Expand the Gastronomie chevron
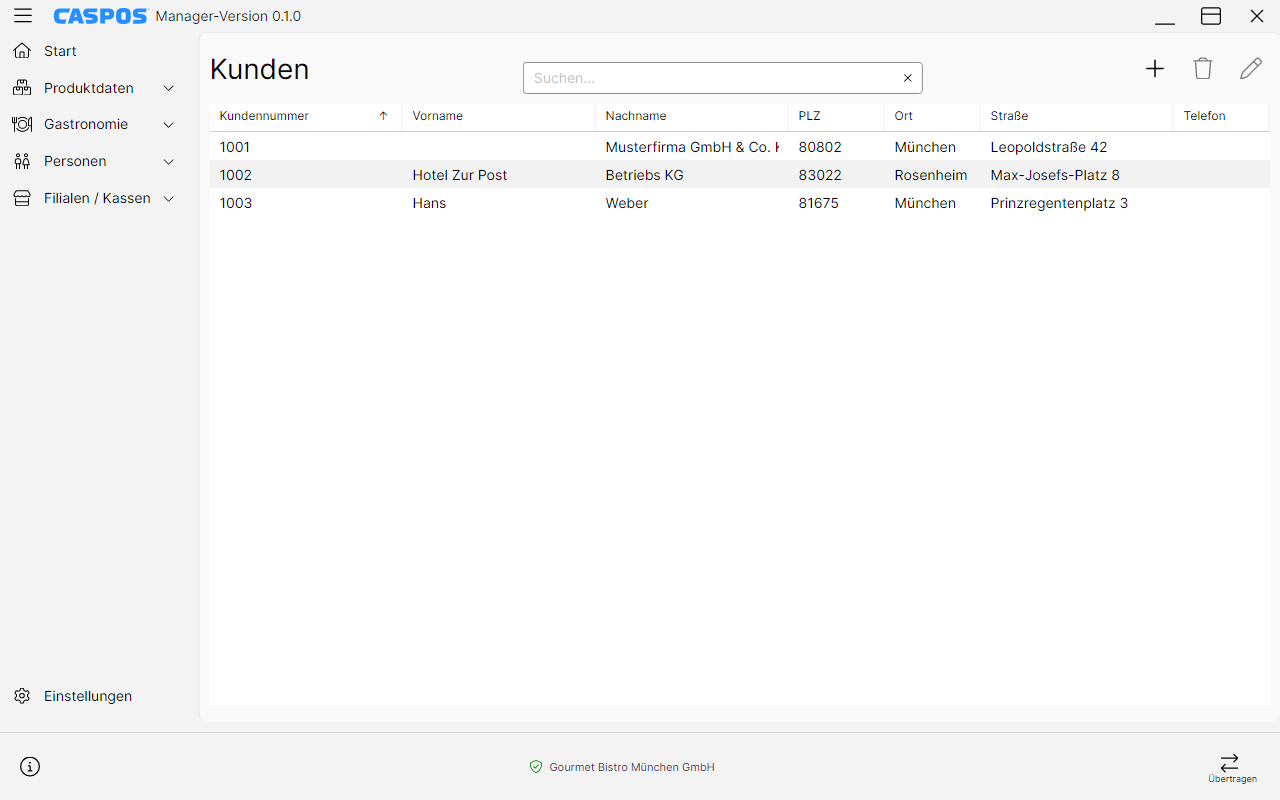The height and width of the screenshot is (800, 1280). click(x=169, y=125)
